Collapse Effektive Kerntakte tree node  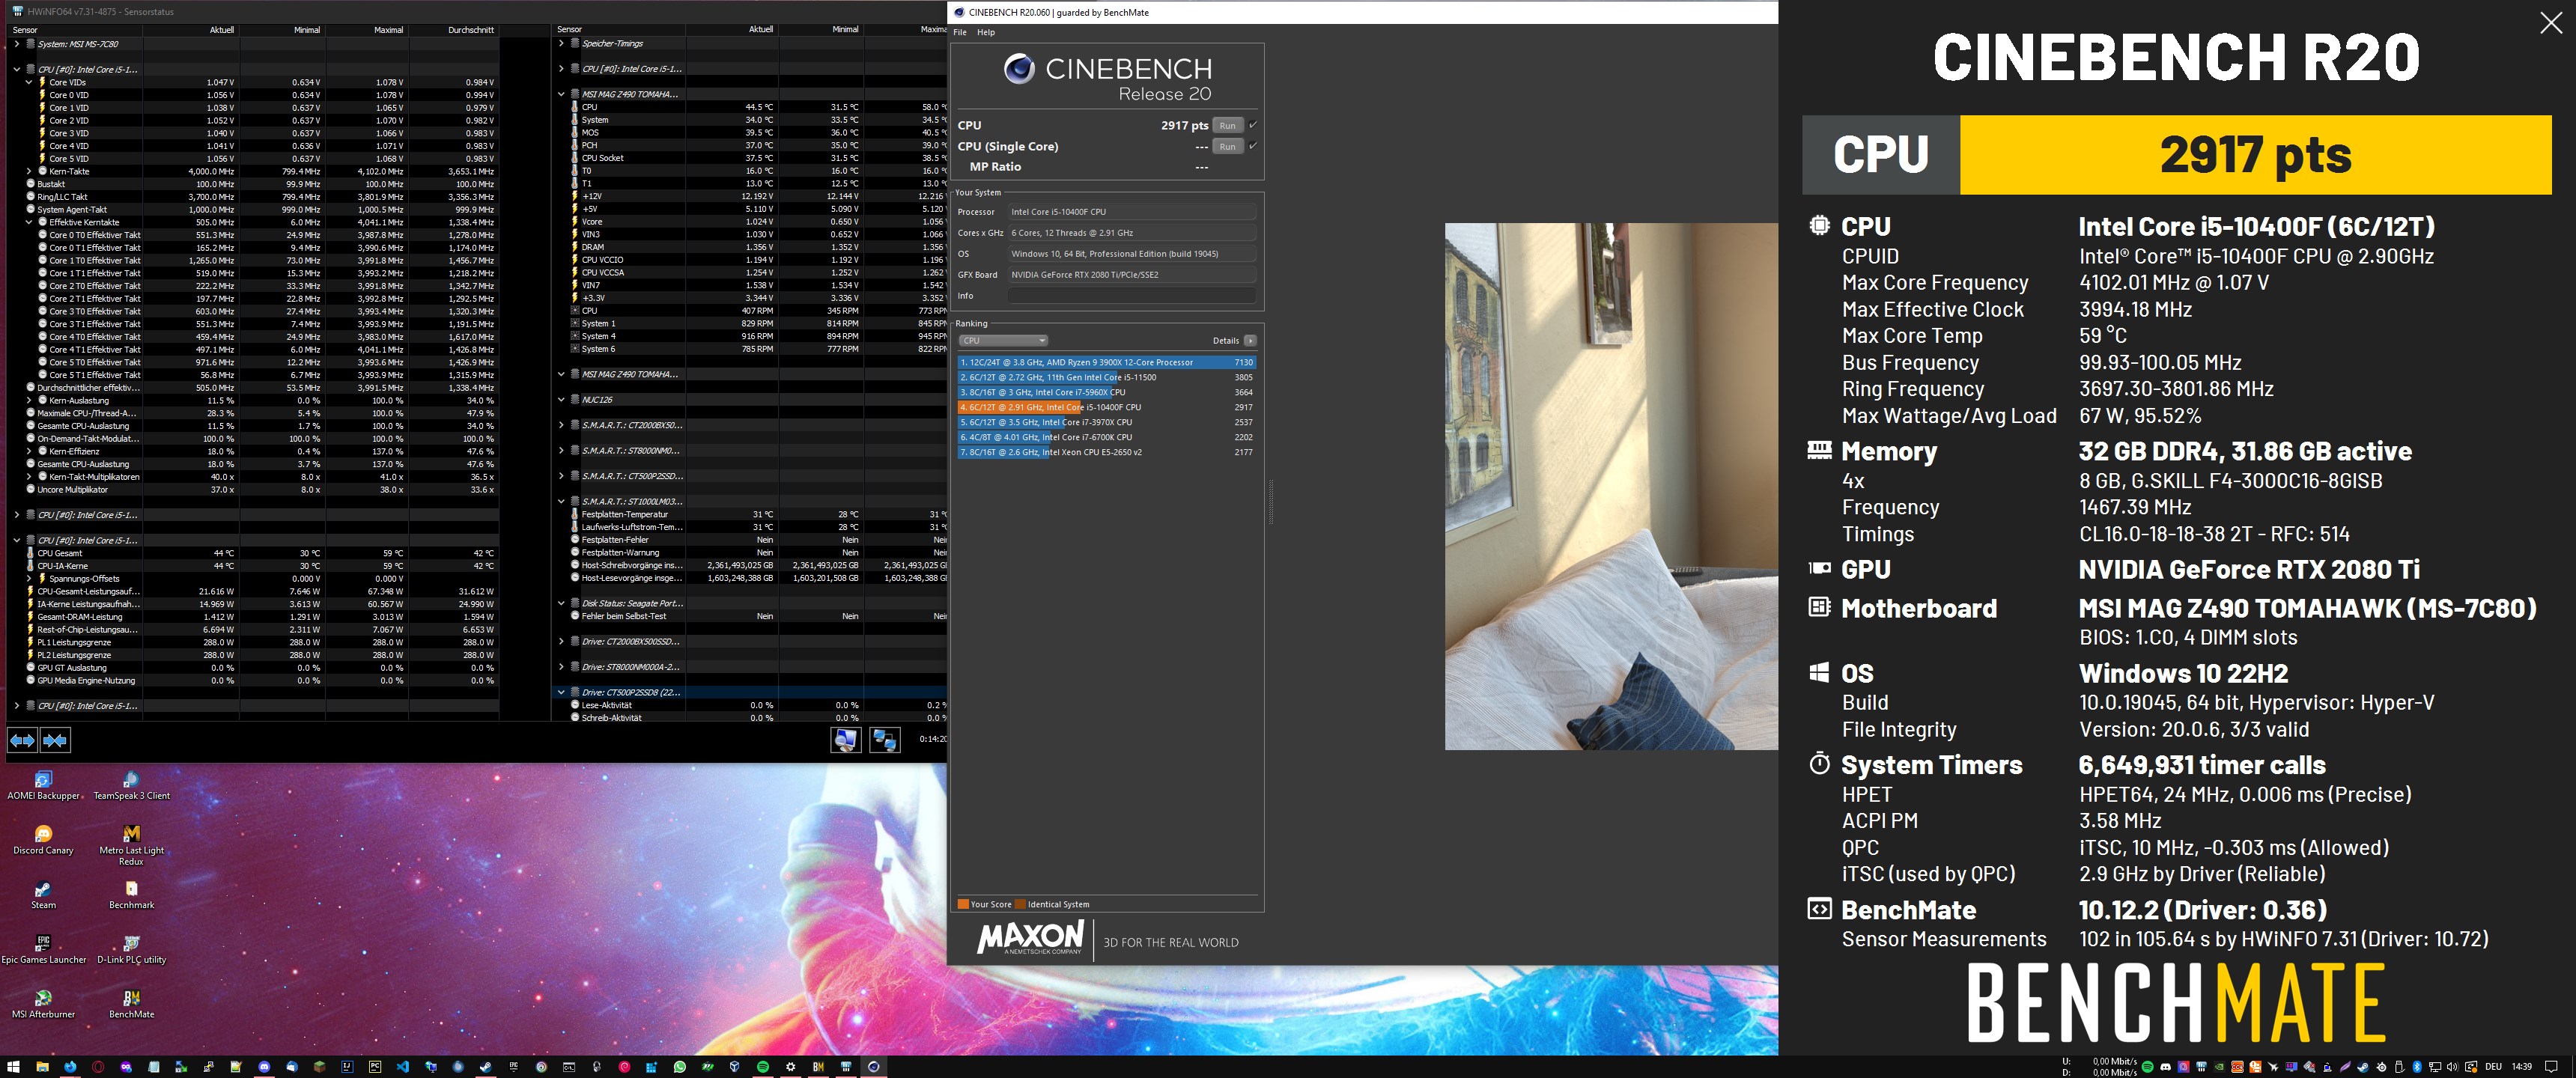click(x=29, y=222)
